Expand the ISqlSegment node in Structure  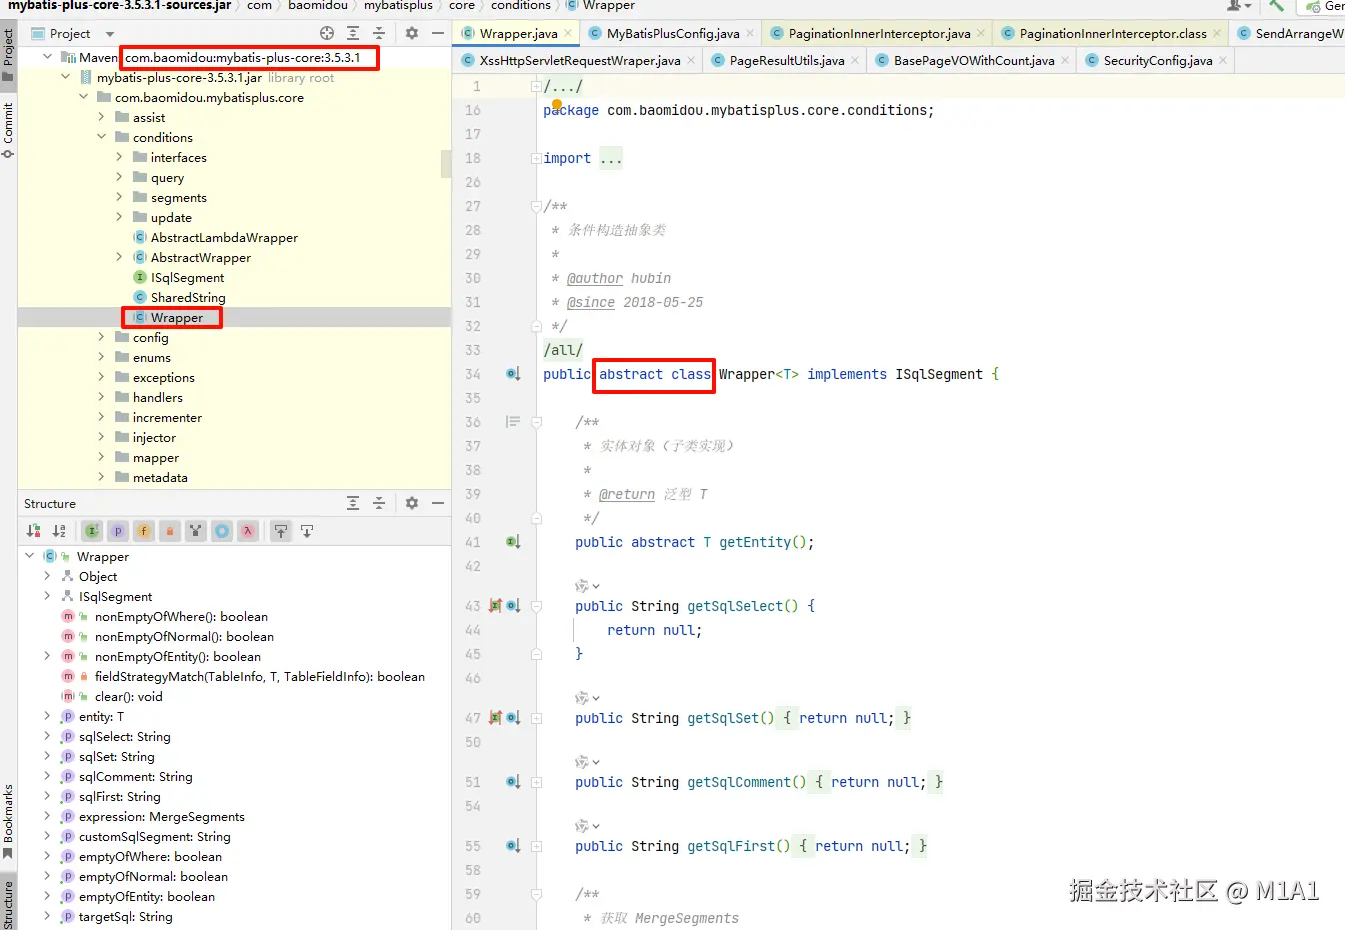(47, 597)
